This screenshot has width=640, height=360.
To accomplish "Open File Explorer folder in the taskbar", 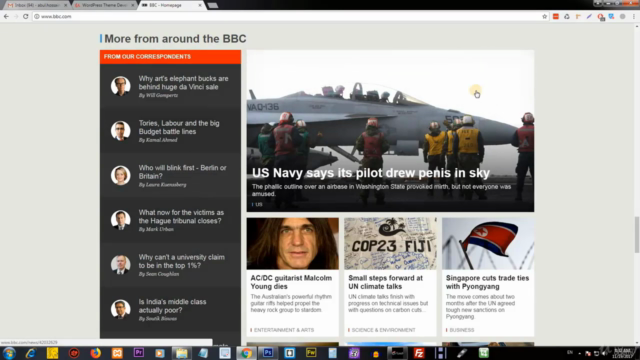I will point(182,353).
